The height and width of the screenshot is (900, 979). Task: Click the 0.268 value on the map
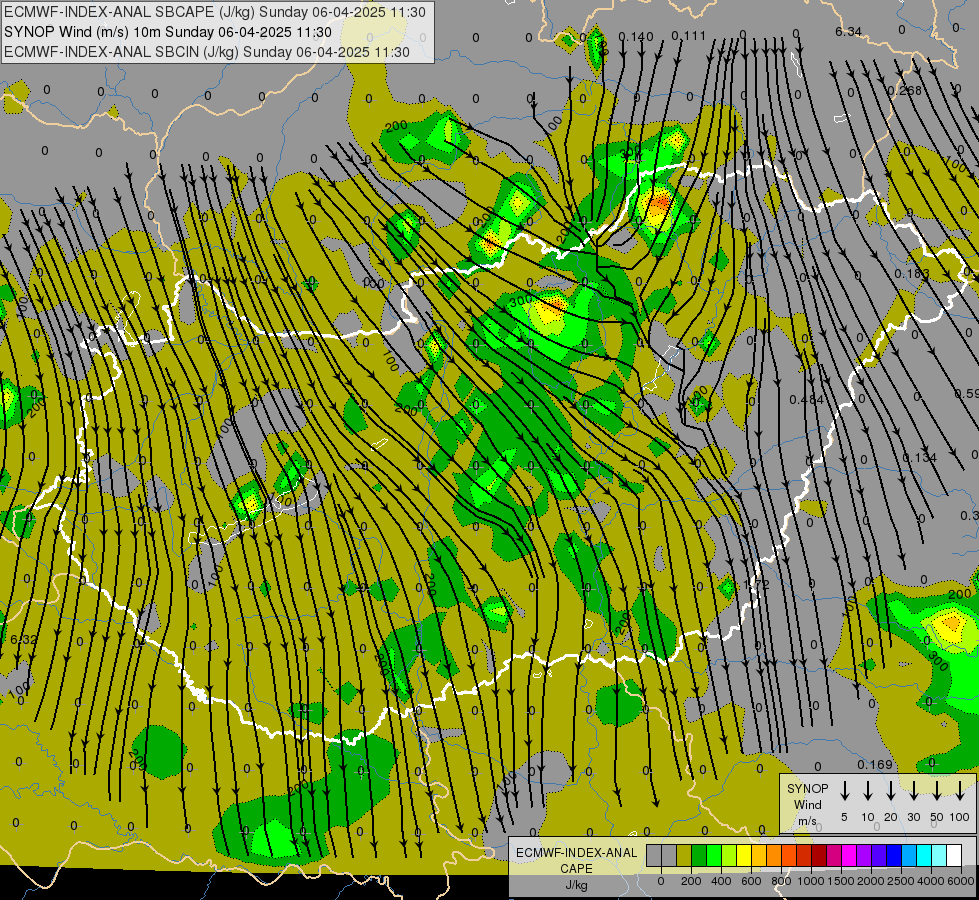pos(905,91)
